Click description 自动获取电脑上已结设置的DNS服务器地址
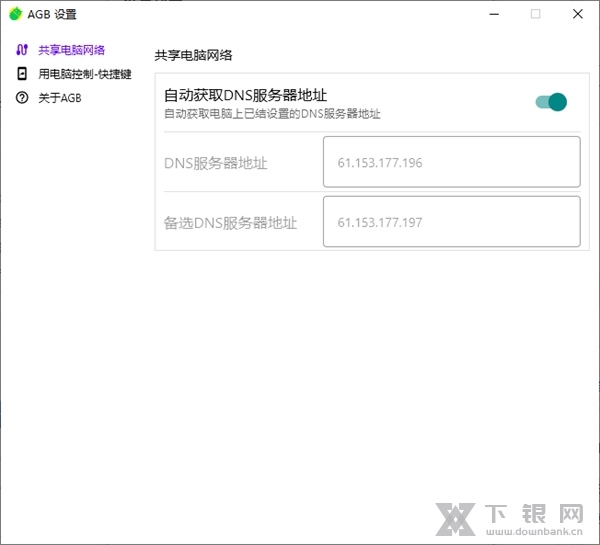Viewport: 600px width, 545px height. (272, 114)
